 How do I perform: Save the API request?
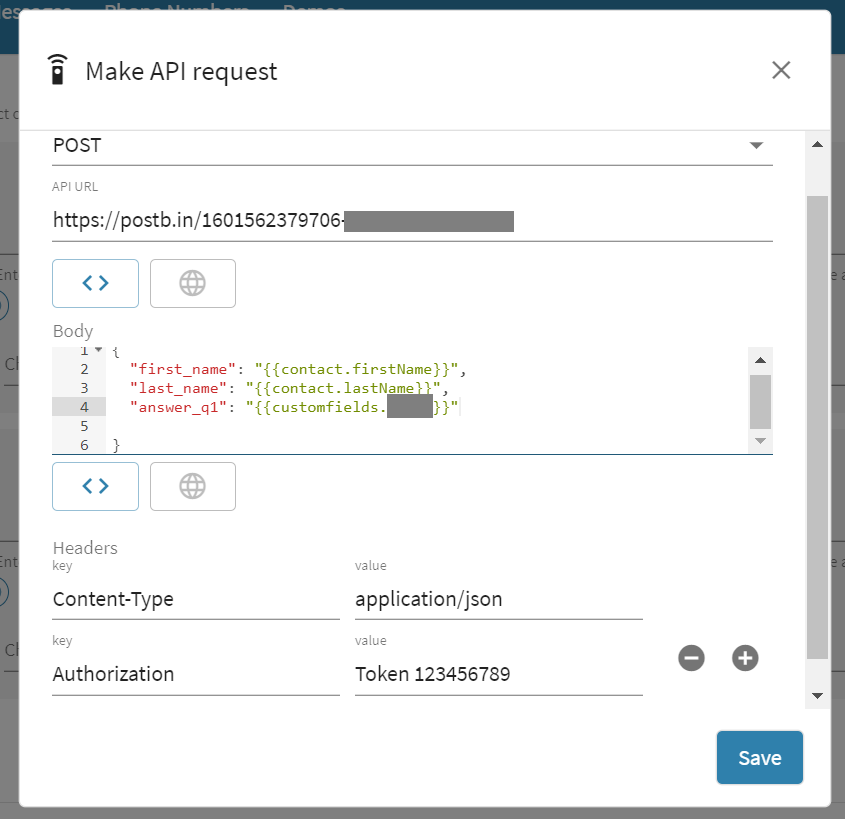(x=759, y=758)
